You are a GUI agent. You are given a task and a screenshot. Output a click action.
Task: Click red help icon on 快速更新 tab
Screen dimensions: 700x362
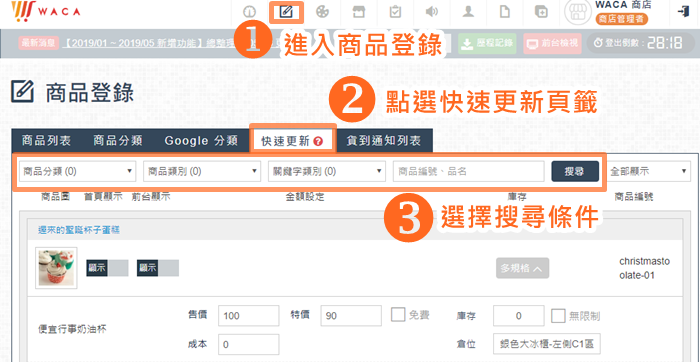pos(318,141)
